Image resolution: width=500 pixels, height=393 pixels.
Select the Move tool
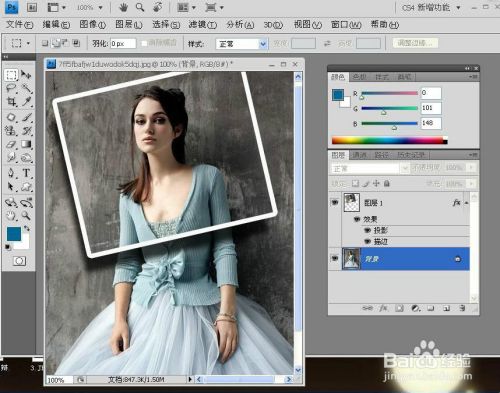click(26, 75)
